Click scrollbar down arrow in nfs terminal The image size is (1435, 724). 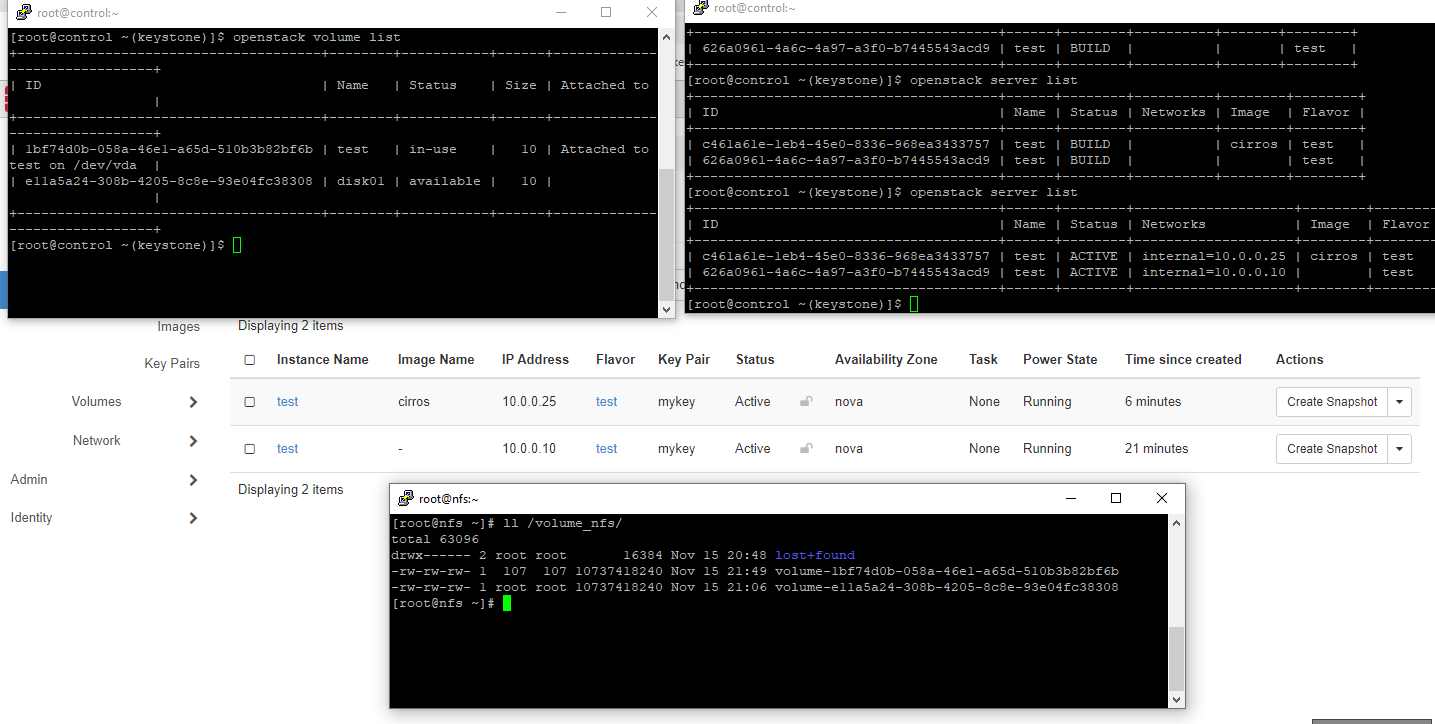(x=1177, y=700)
